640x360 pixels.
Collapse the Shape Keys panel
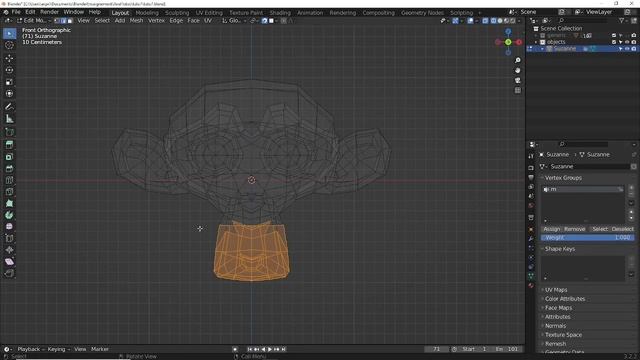560,249
